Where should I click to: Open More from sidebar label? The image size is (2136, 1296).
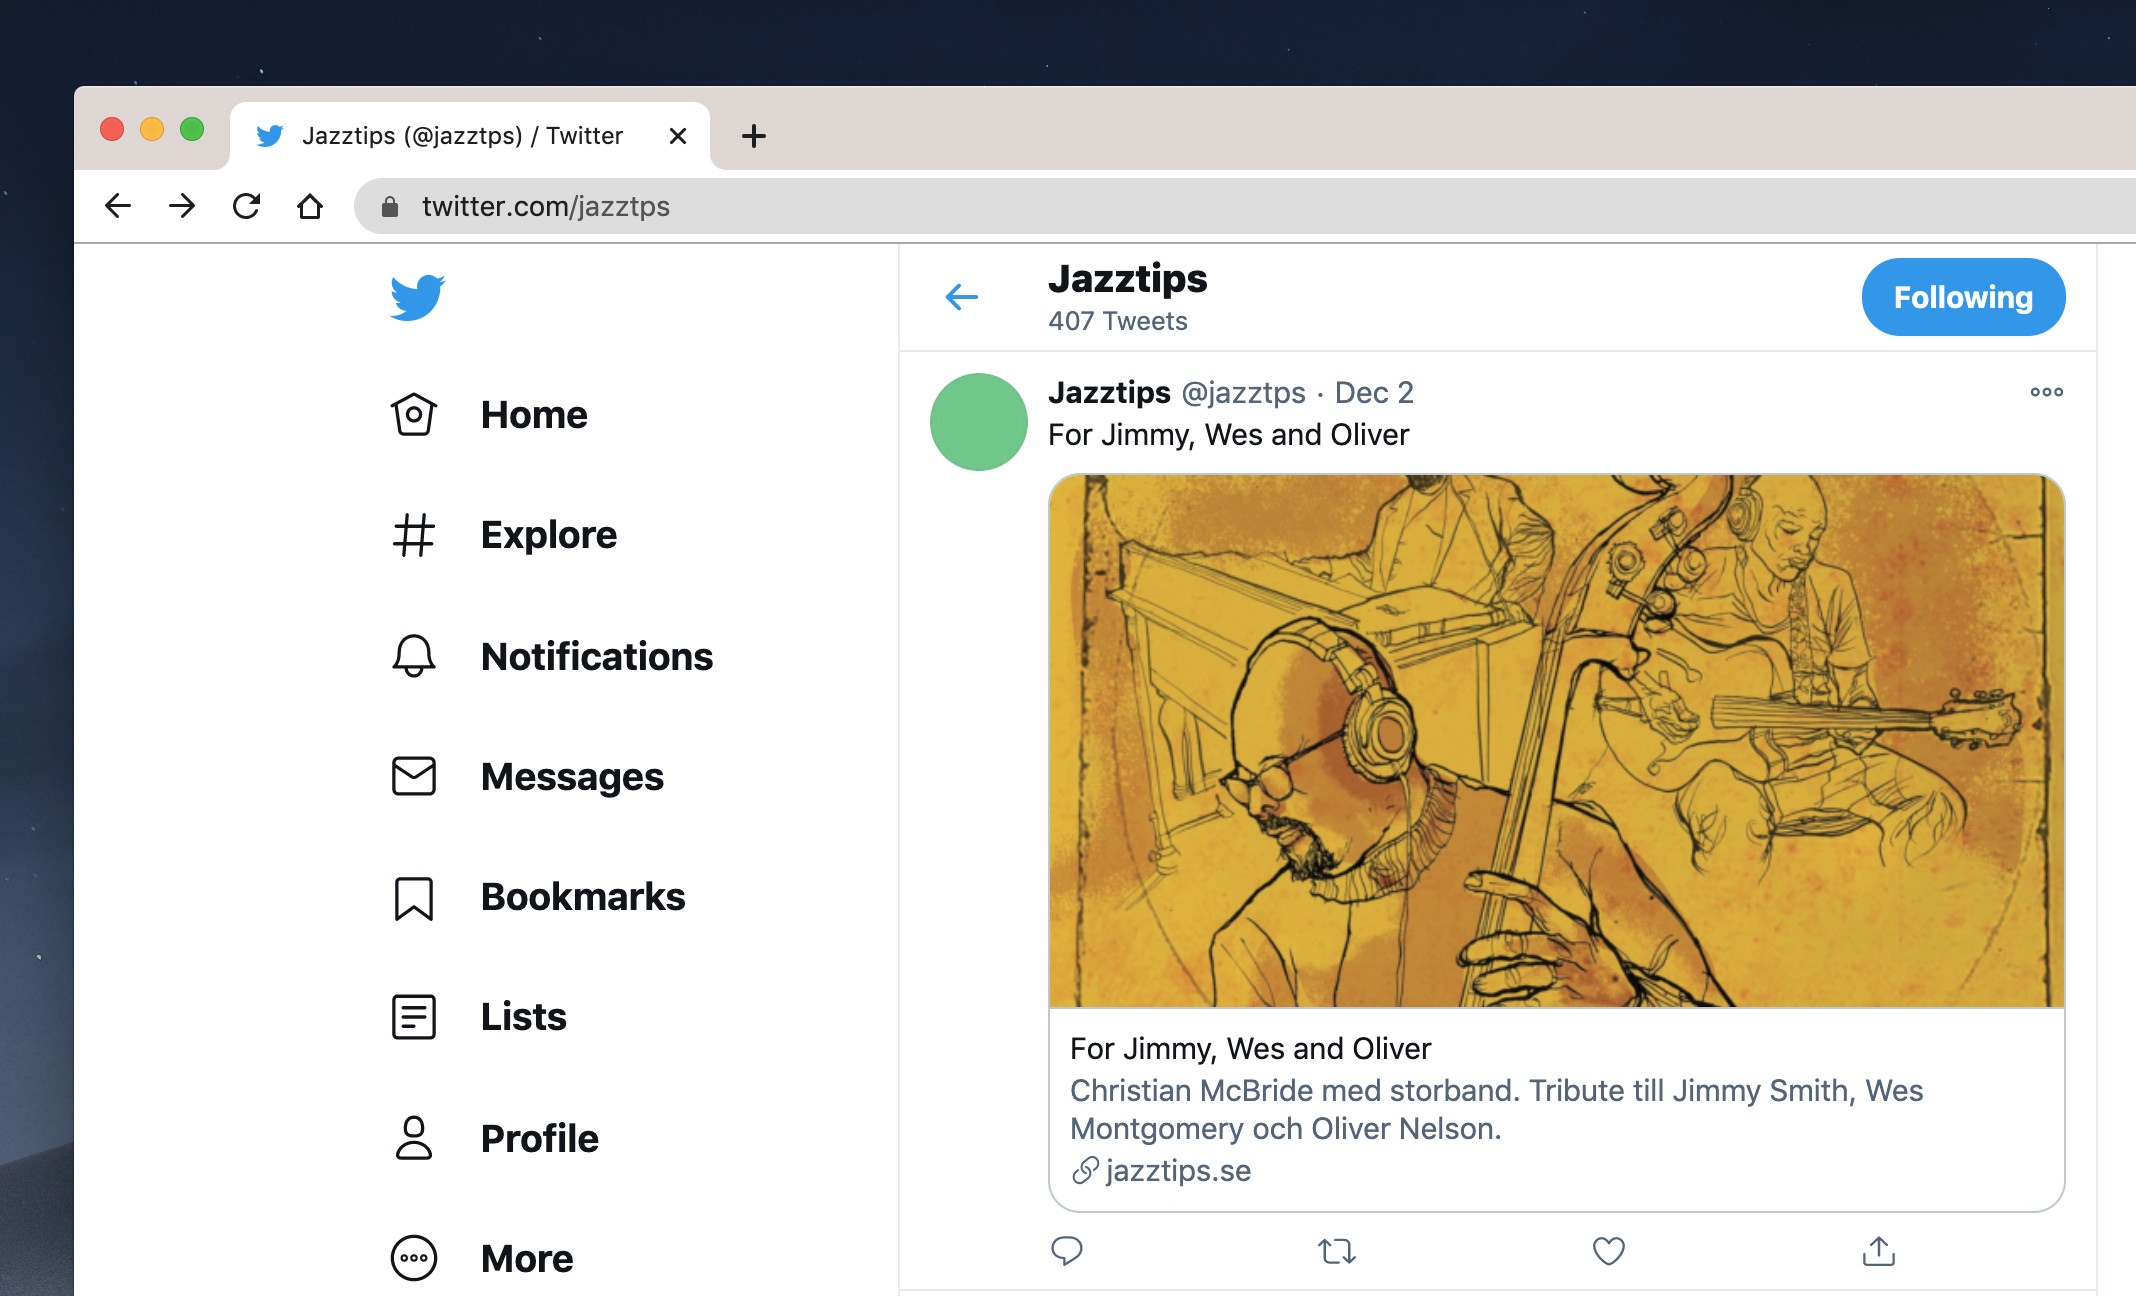[x=527, y=1259]
